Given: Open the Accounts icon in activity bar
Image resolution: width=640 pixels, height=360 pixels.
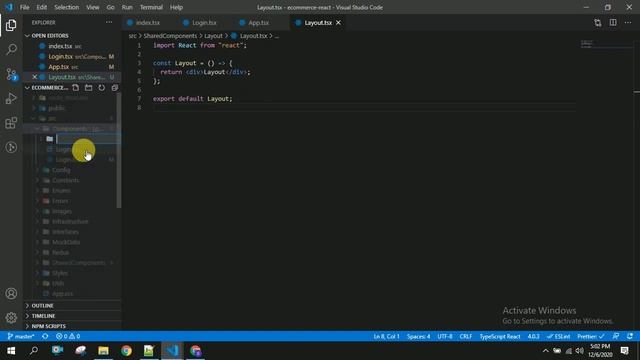Looking at the screenshot, I should point(11,293).
